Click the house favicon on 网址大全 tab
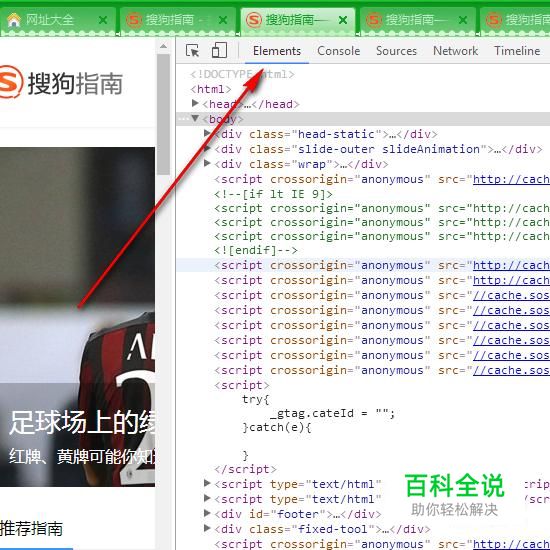 point(14,20)
